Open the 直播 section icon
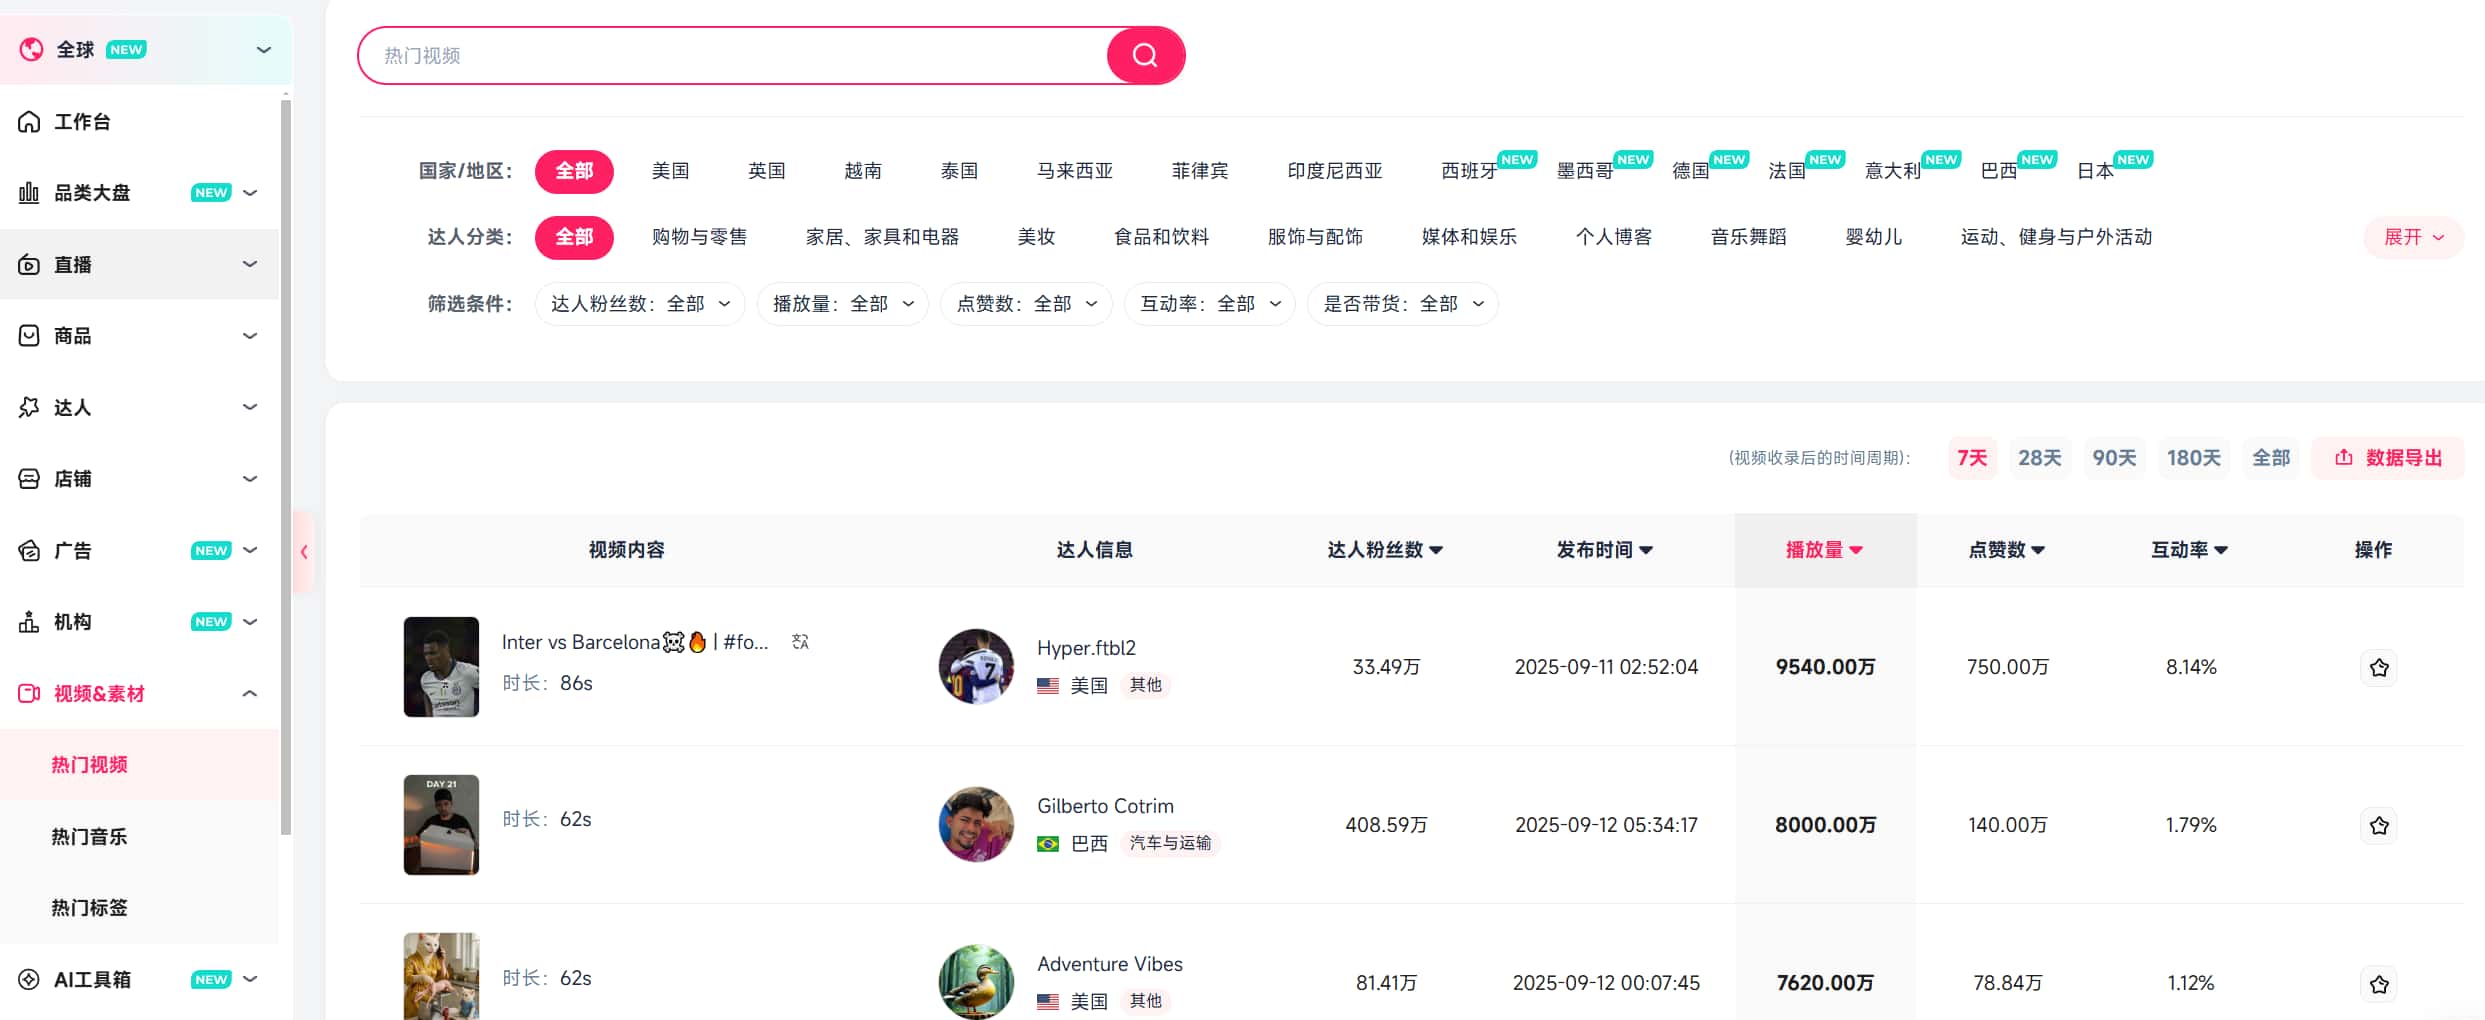Image resolution: width=2485 pixels, height=1020 pixels. pyautogui.click(x=28, y=264)
